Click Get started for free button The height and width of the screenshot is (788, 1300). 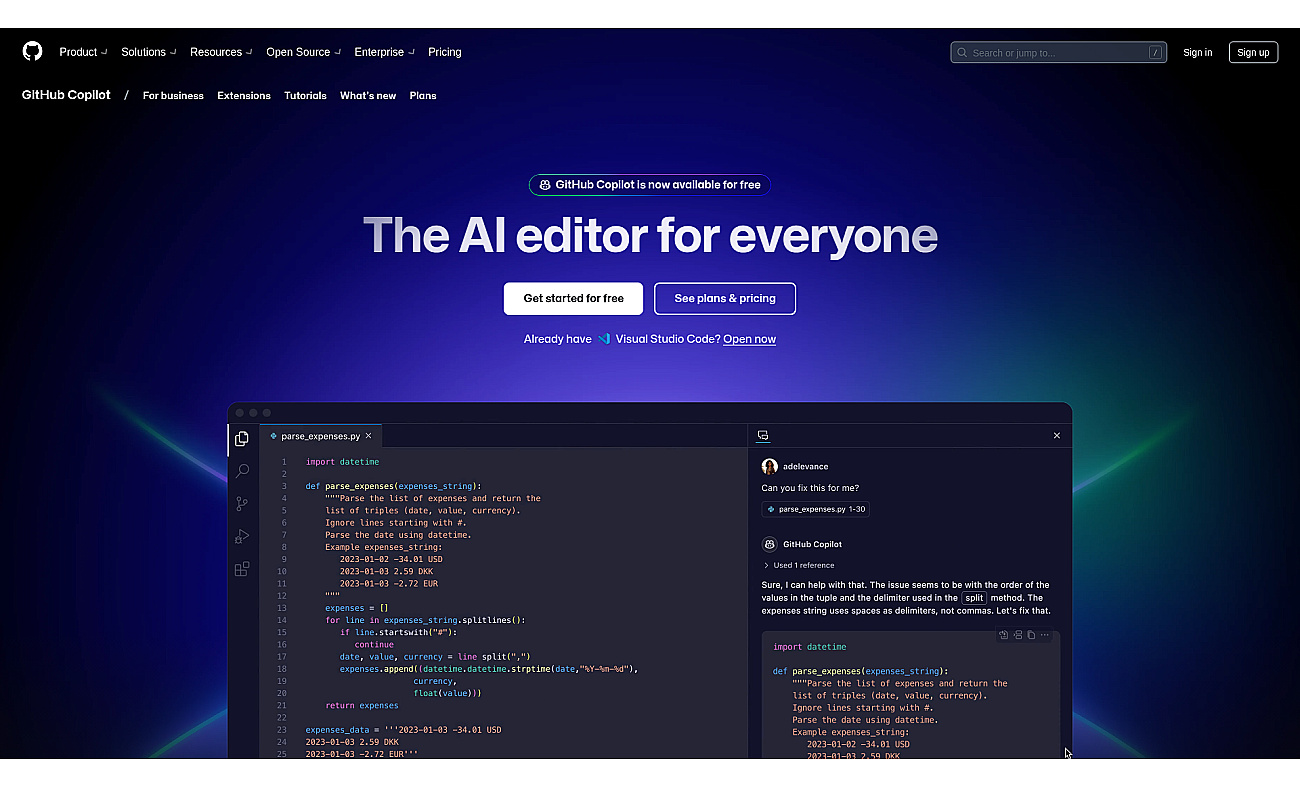(574, 298)
